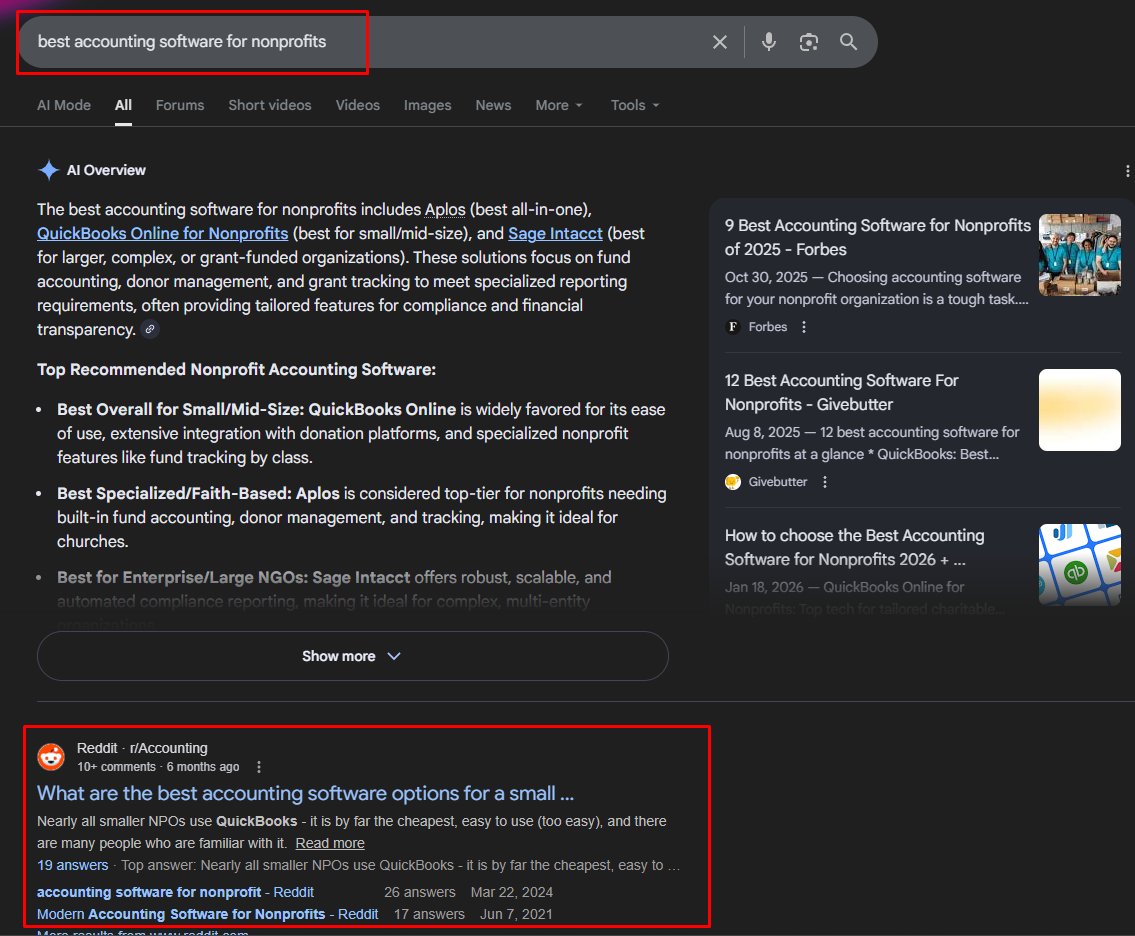View the News tab
This screenshot has width=1135, height=936.
[x=493, y=105]
